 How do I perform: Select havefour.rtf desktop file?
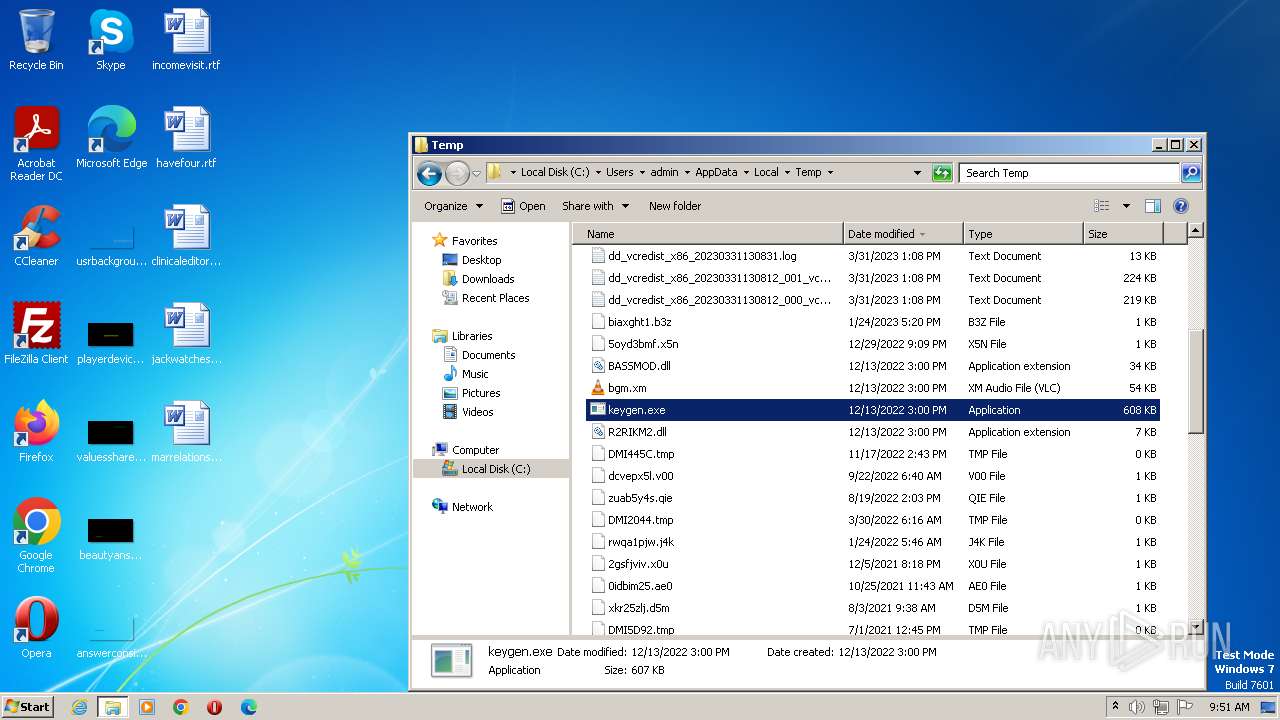tap(186, 137)
